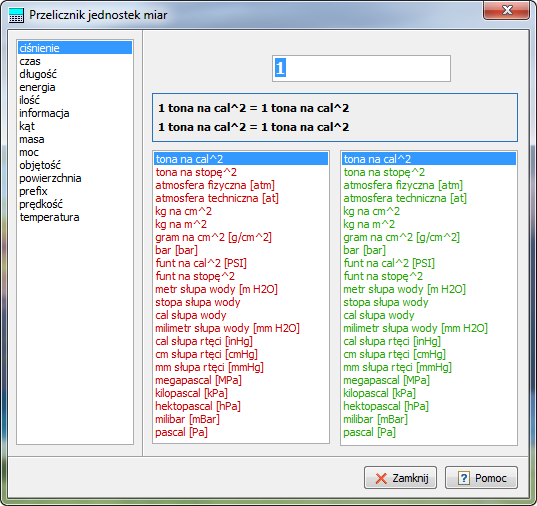Pick green mm słupa rtęci [mmHg] target

point(397,367)
